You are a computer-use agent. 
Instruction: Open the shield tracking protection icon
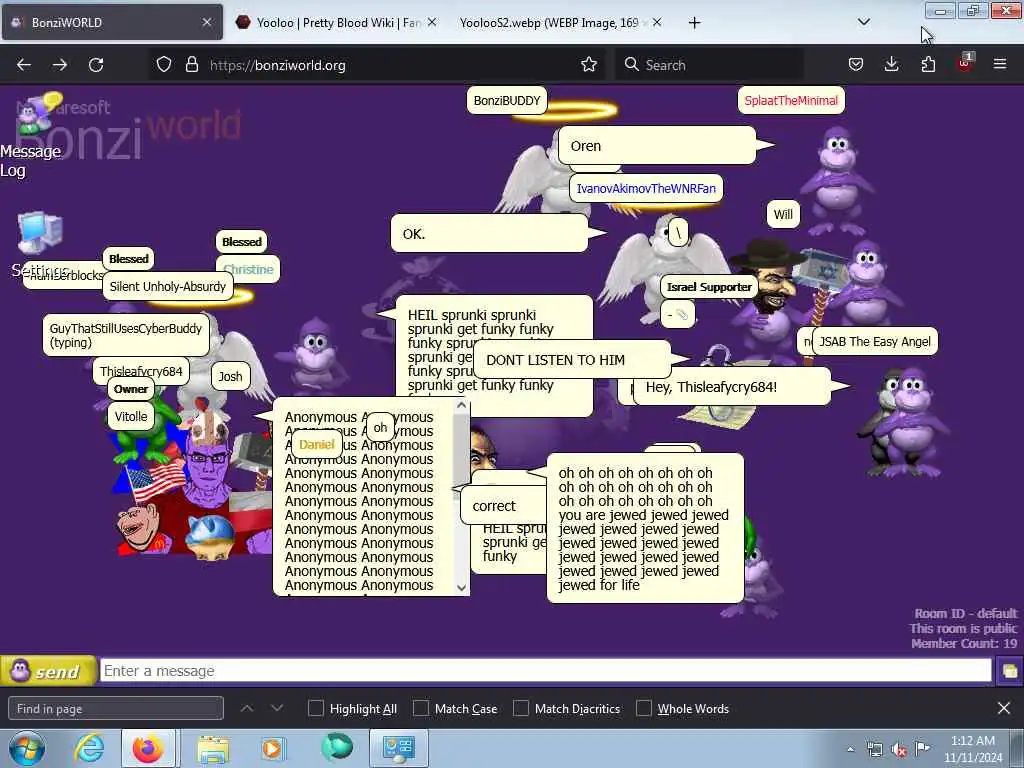click(164, 65)
